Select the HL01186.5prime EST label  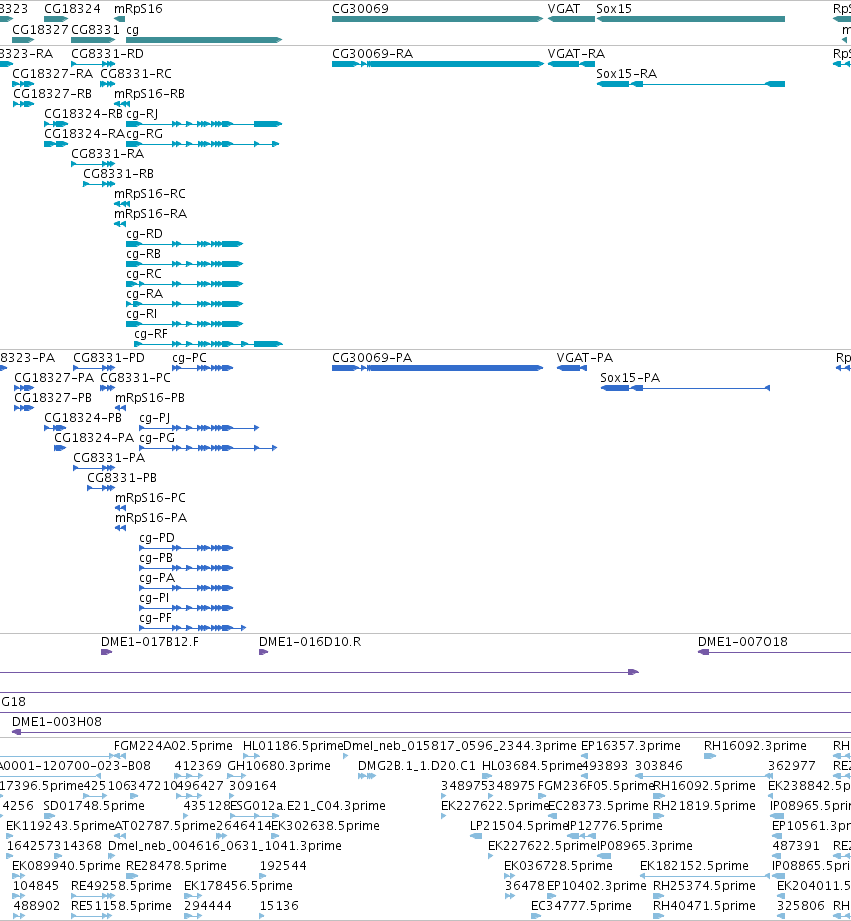coord(292,745)
